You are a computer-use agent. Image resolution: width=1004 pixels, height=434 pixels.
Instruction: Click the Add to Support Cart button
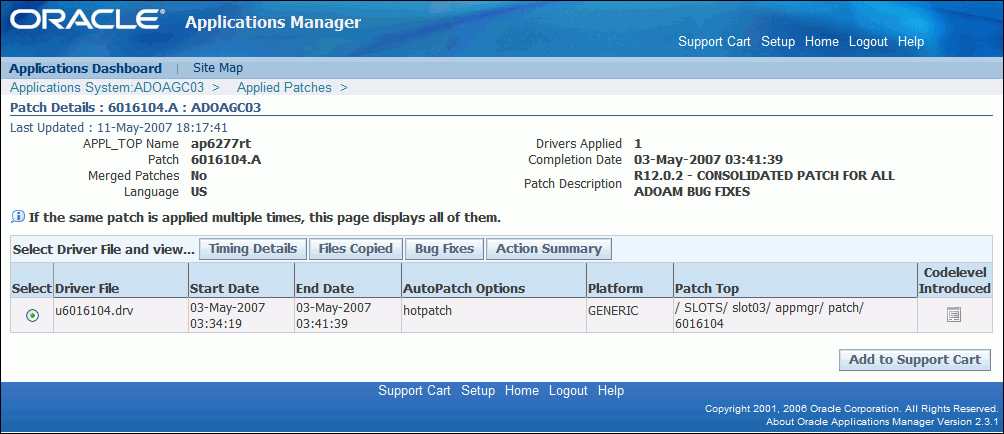click(915, 360)
